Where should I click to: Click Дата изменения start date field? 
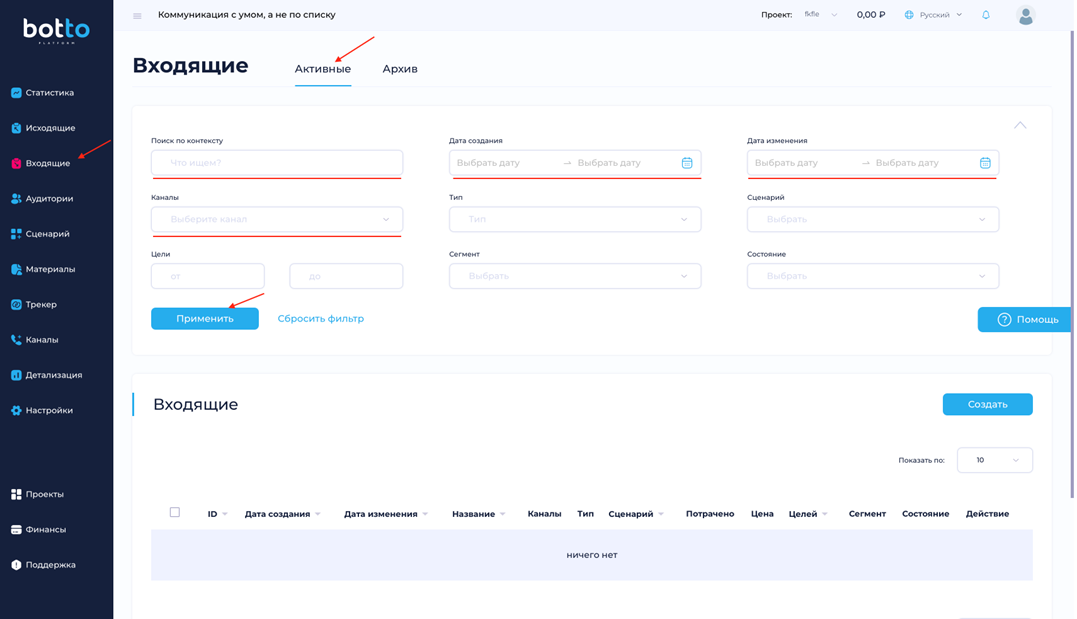point(786,163)
